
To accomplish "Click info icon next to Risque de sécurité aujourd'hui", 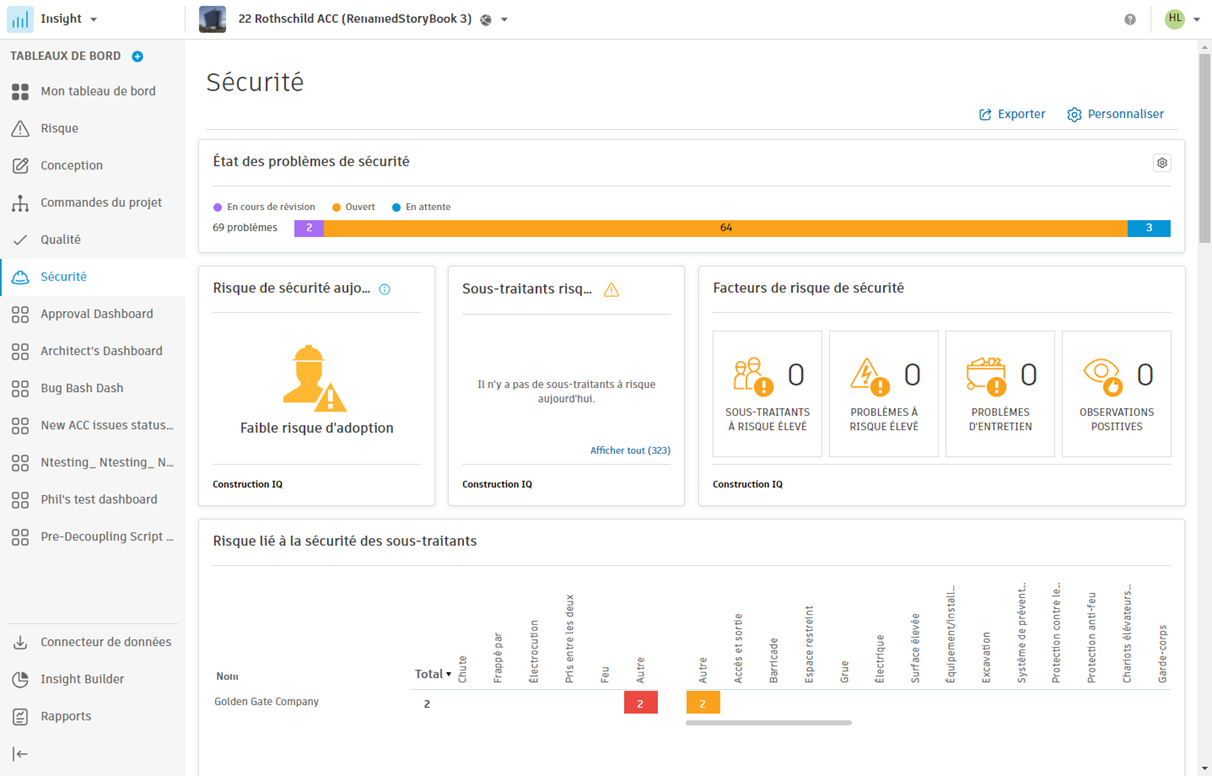I will [385, 290].
